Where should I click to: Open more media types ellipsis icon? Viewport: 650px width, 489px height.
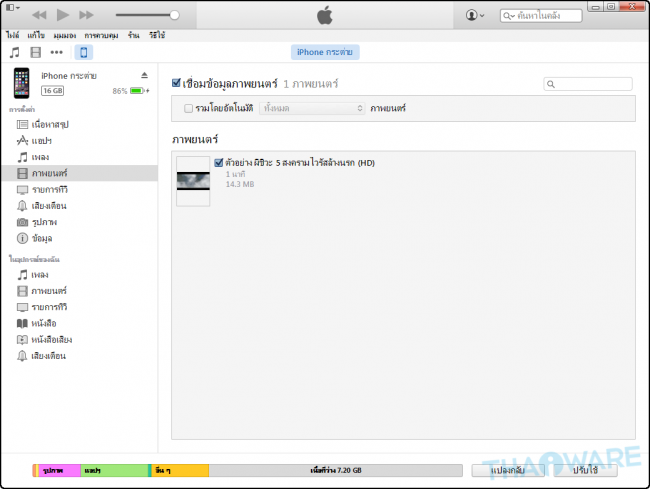56,52
